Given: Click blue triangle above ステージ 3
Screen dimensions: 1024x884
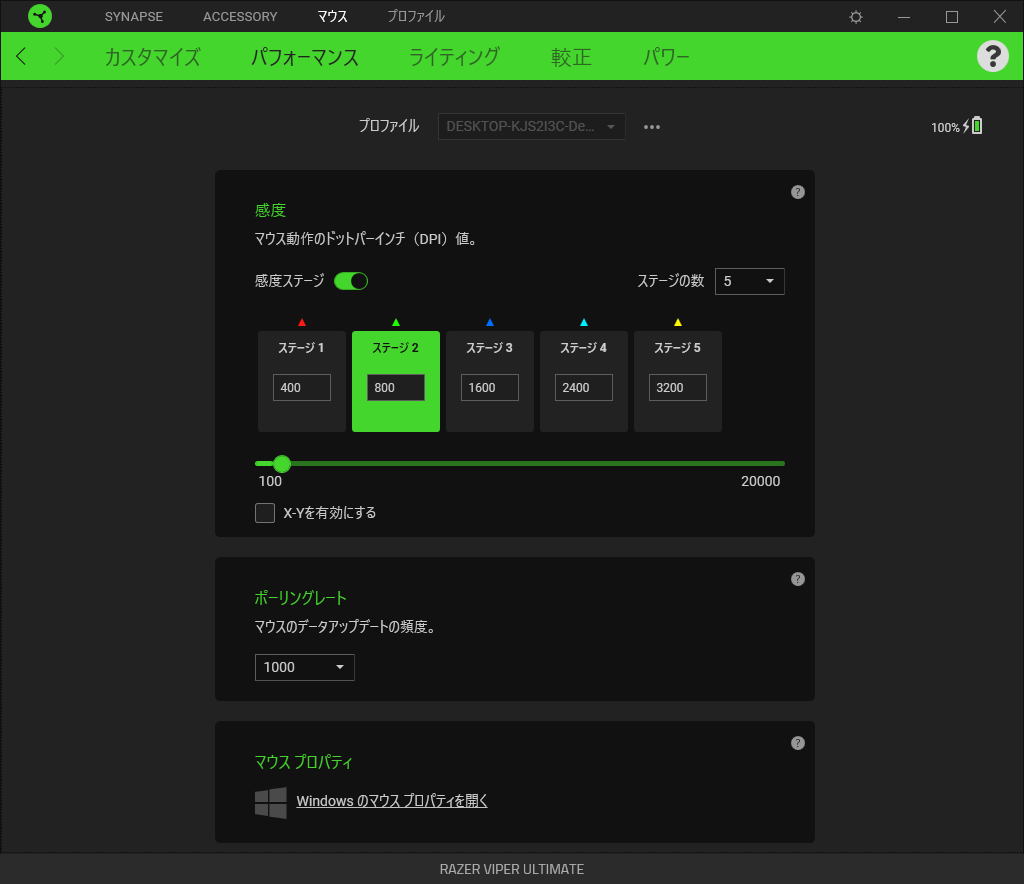Looking at the screenshot, I should (490, 322).
